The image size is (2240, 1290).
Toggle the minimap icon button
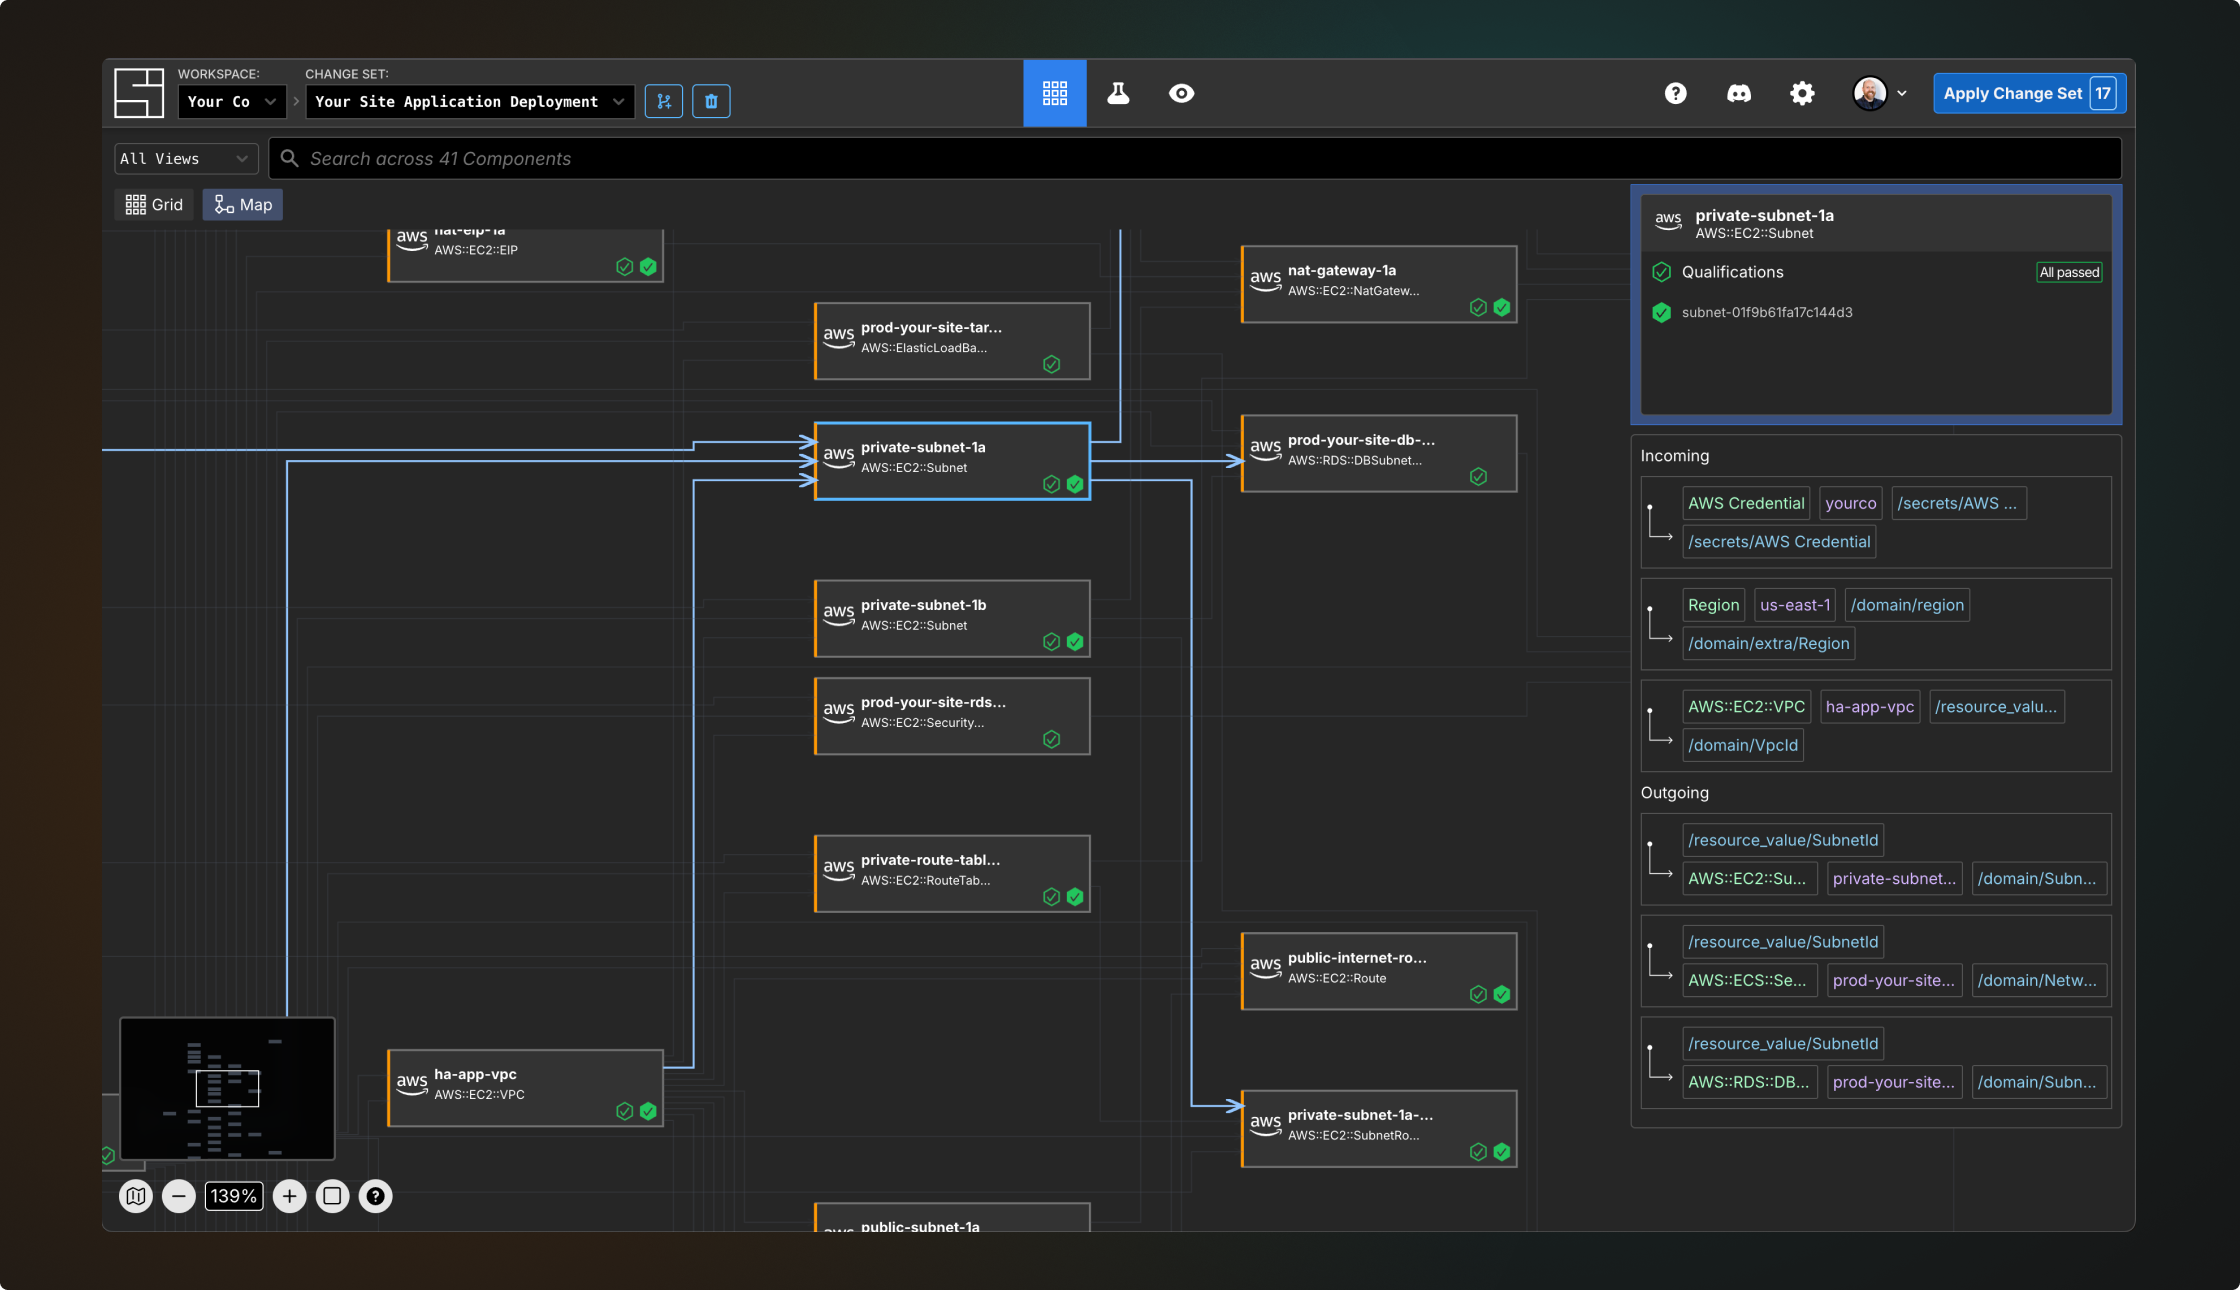coord(136,1196)
